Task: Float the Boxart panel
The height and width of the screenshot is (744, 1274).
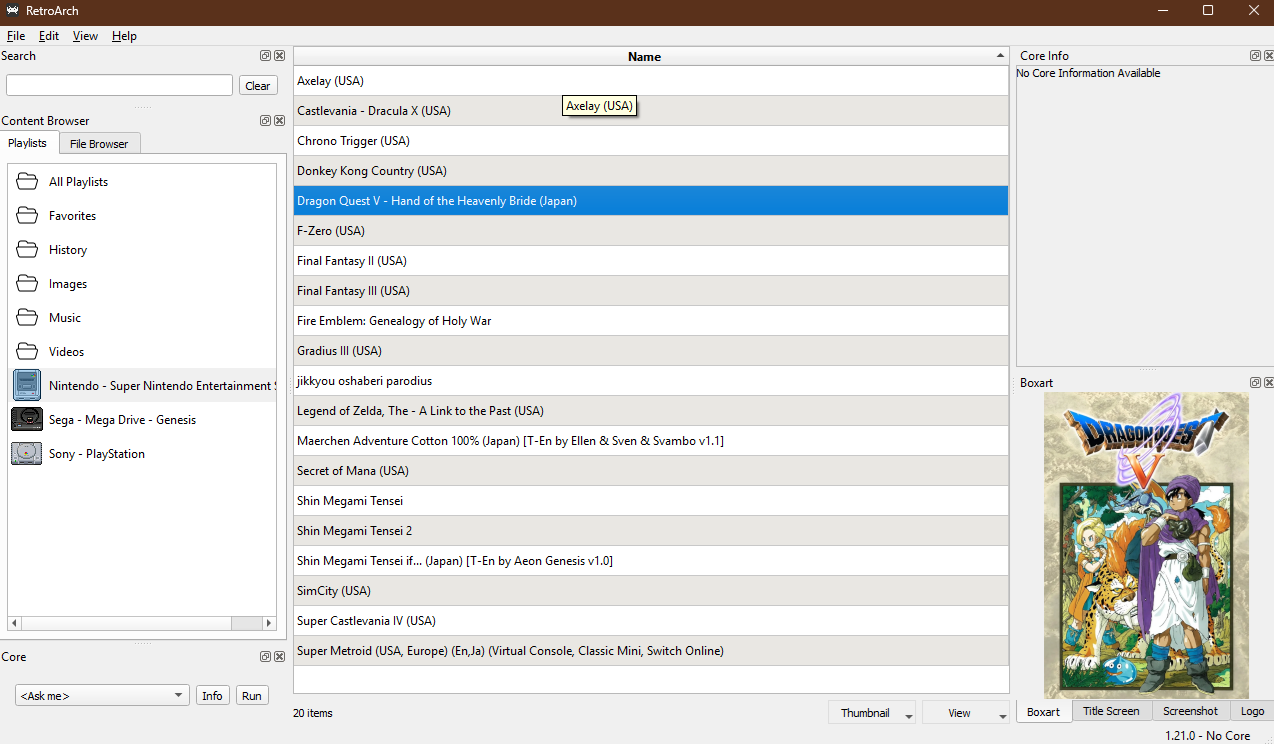Action: (1255, 383)
